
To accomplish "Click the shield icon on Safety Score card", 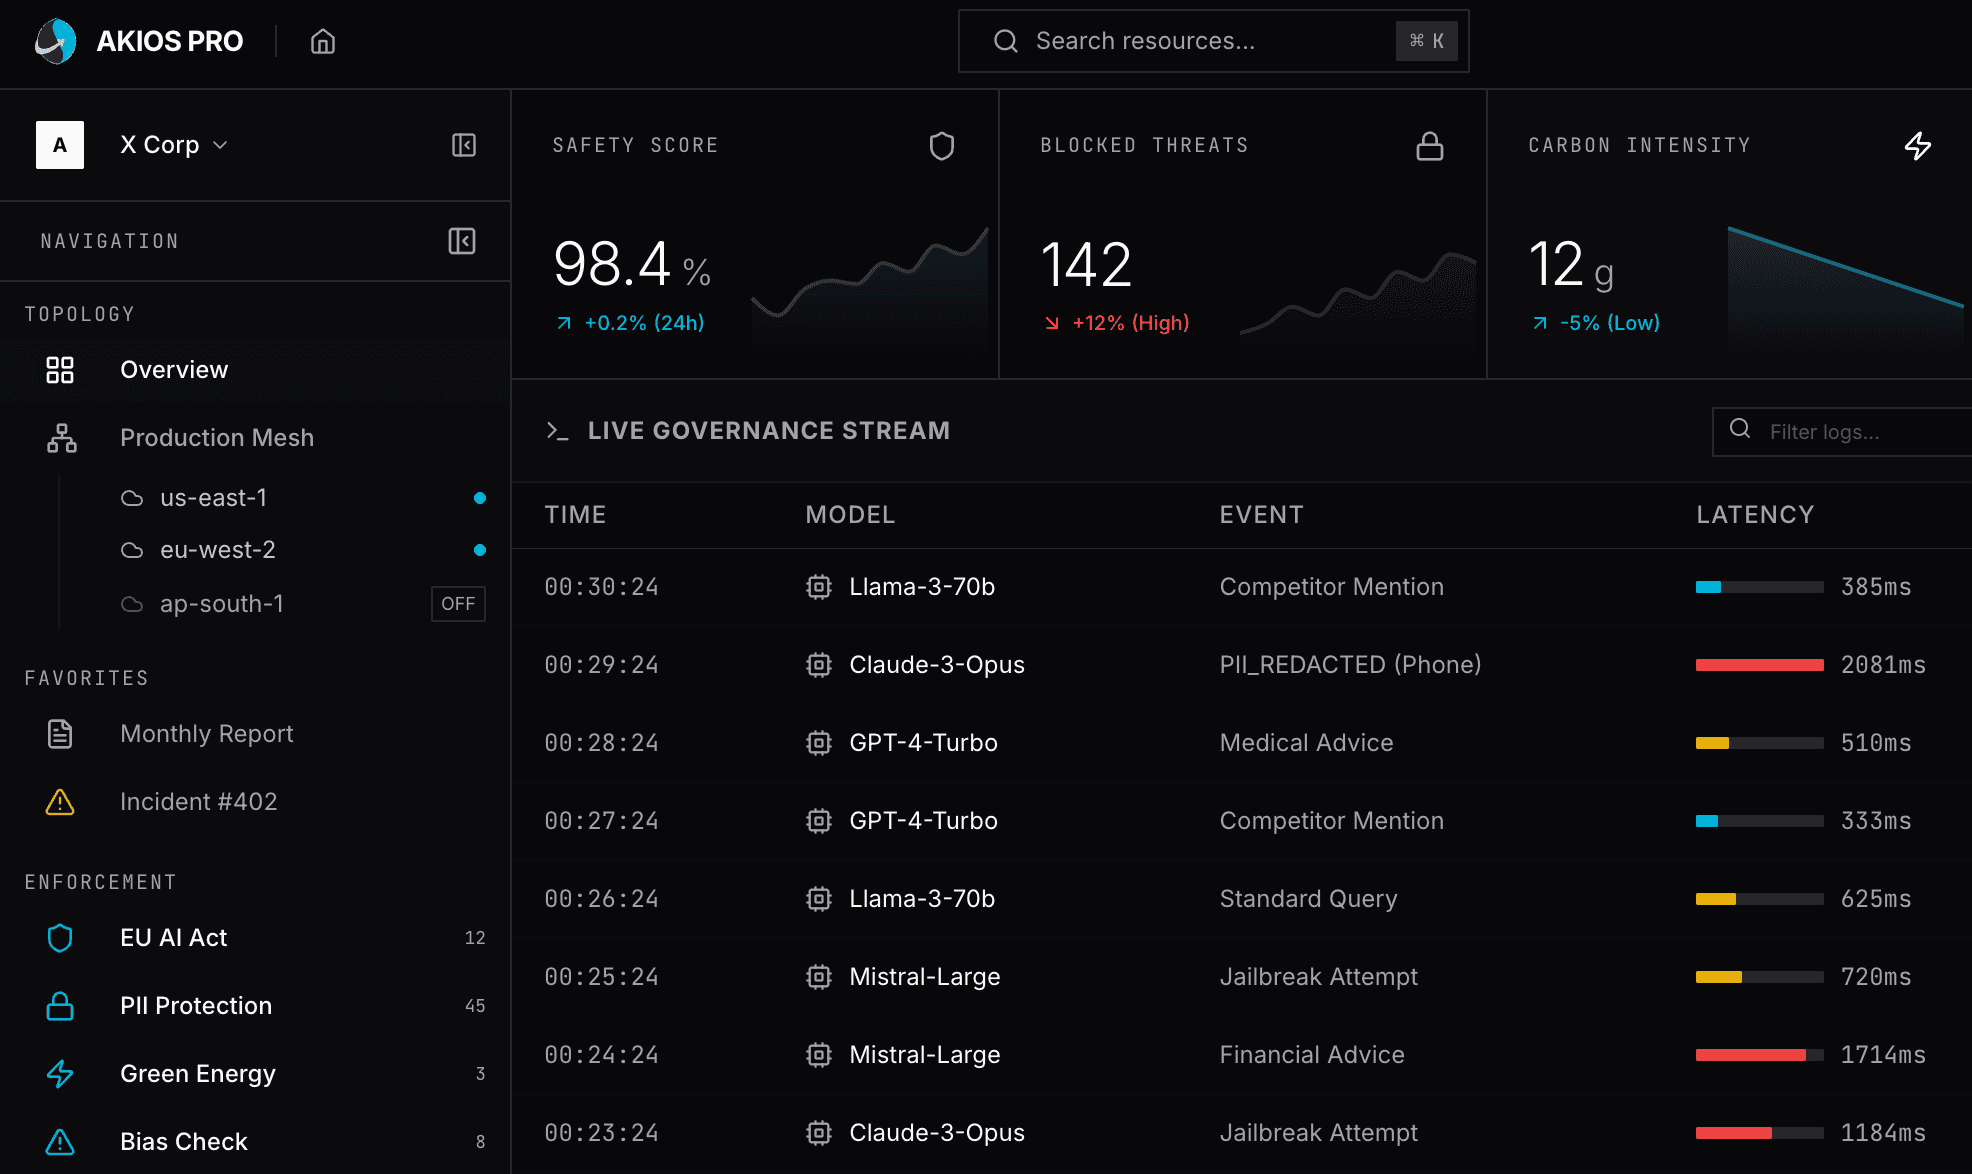I will (x=941, y=146).
